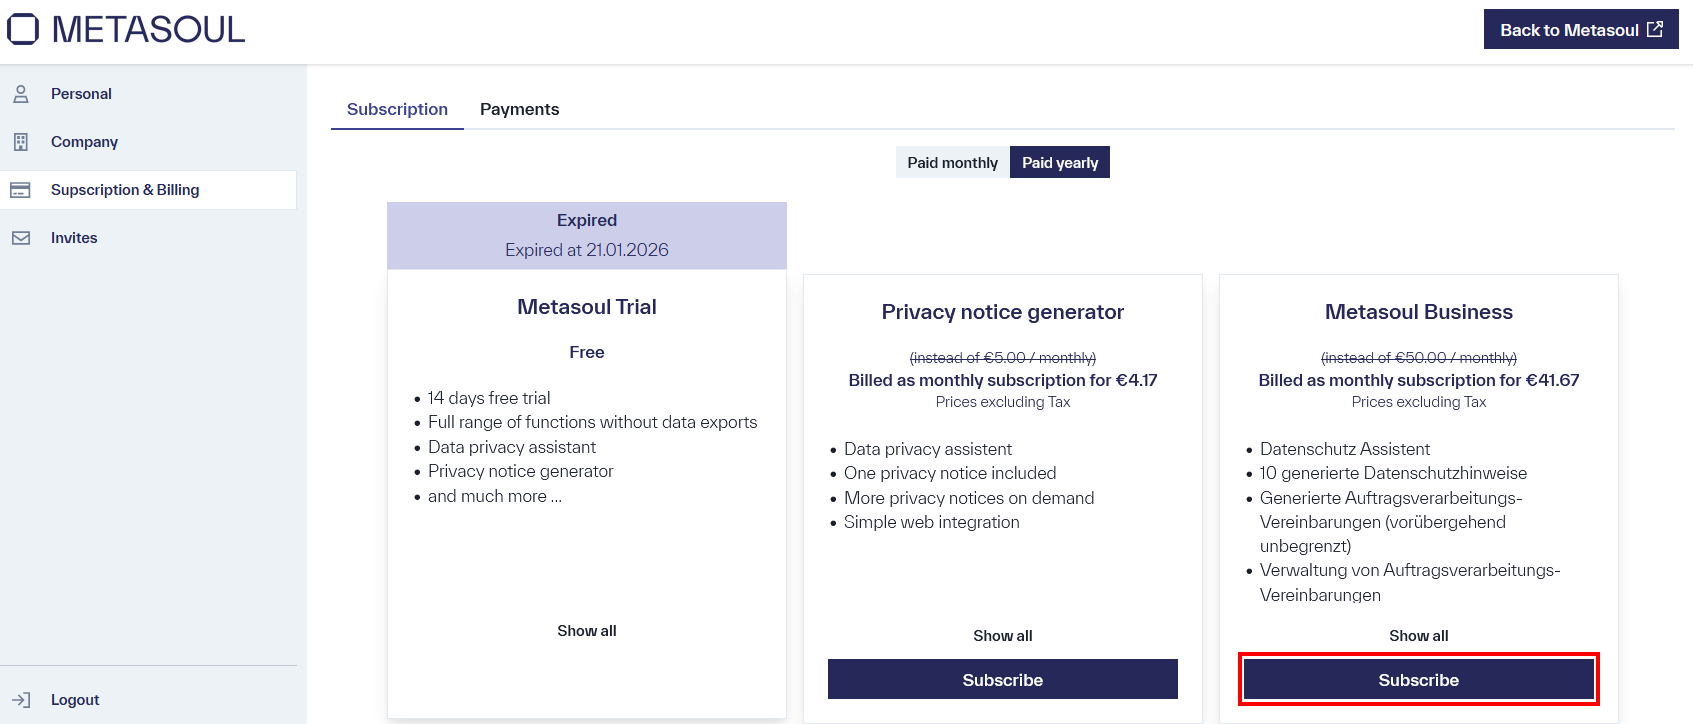Open the Subscription tab
1693x724 pixels.
click(397, 109)
